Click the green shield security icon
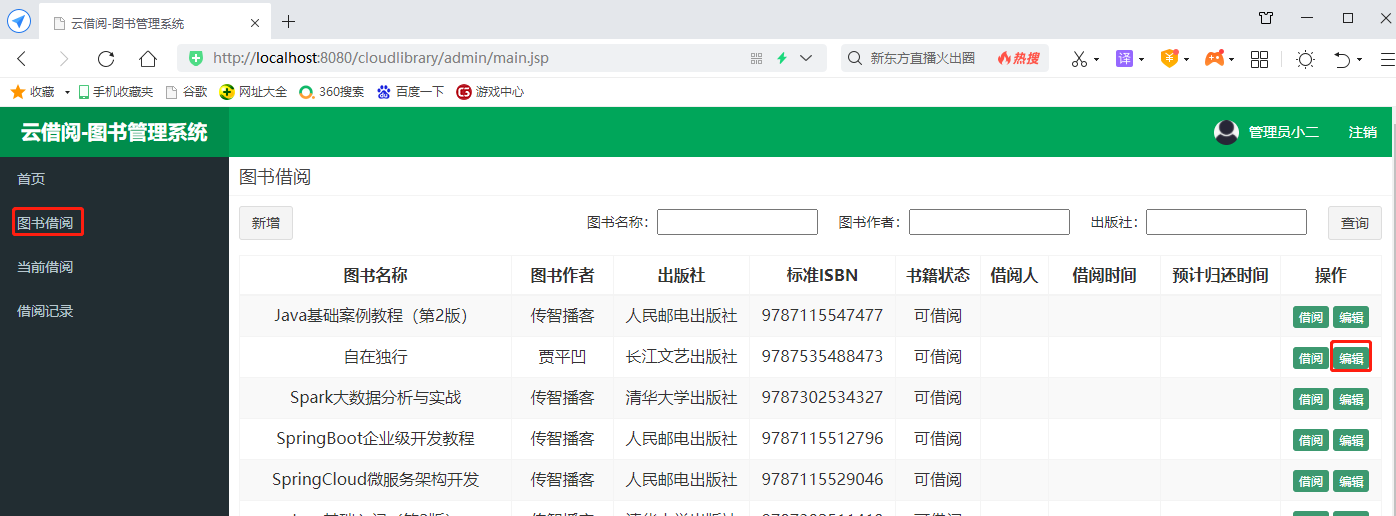 pos(196,59)
